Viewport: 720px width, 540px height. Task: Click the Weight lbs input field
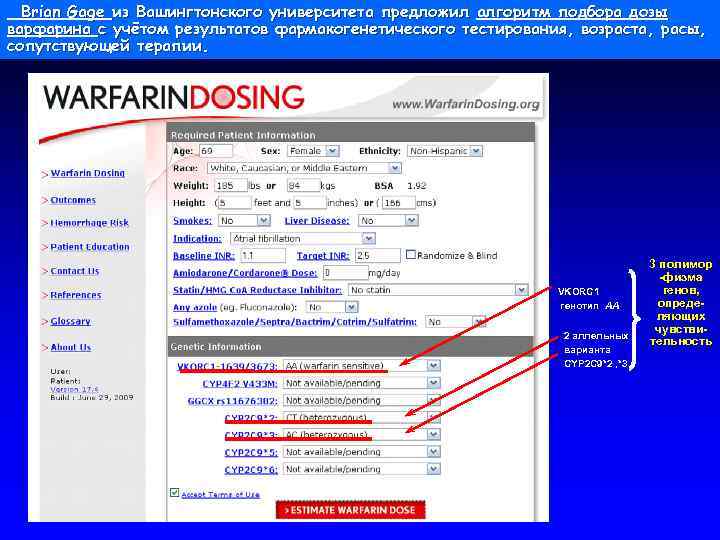pos(231,186)
